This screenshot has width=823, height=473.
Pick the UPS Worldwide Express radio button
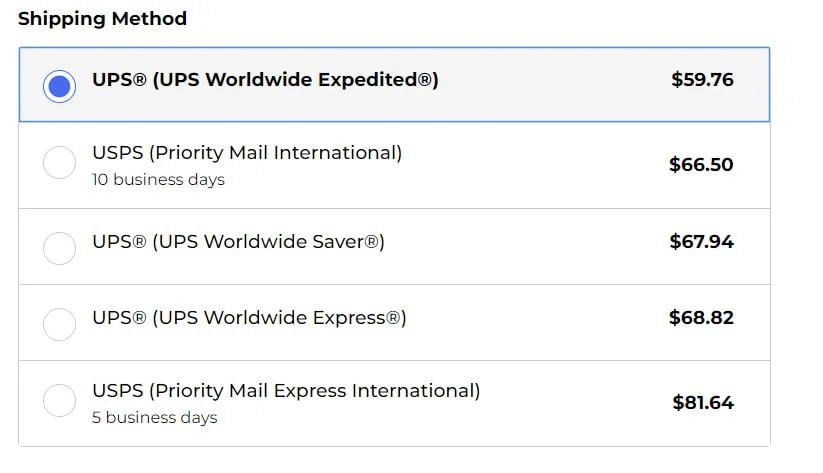60,324
